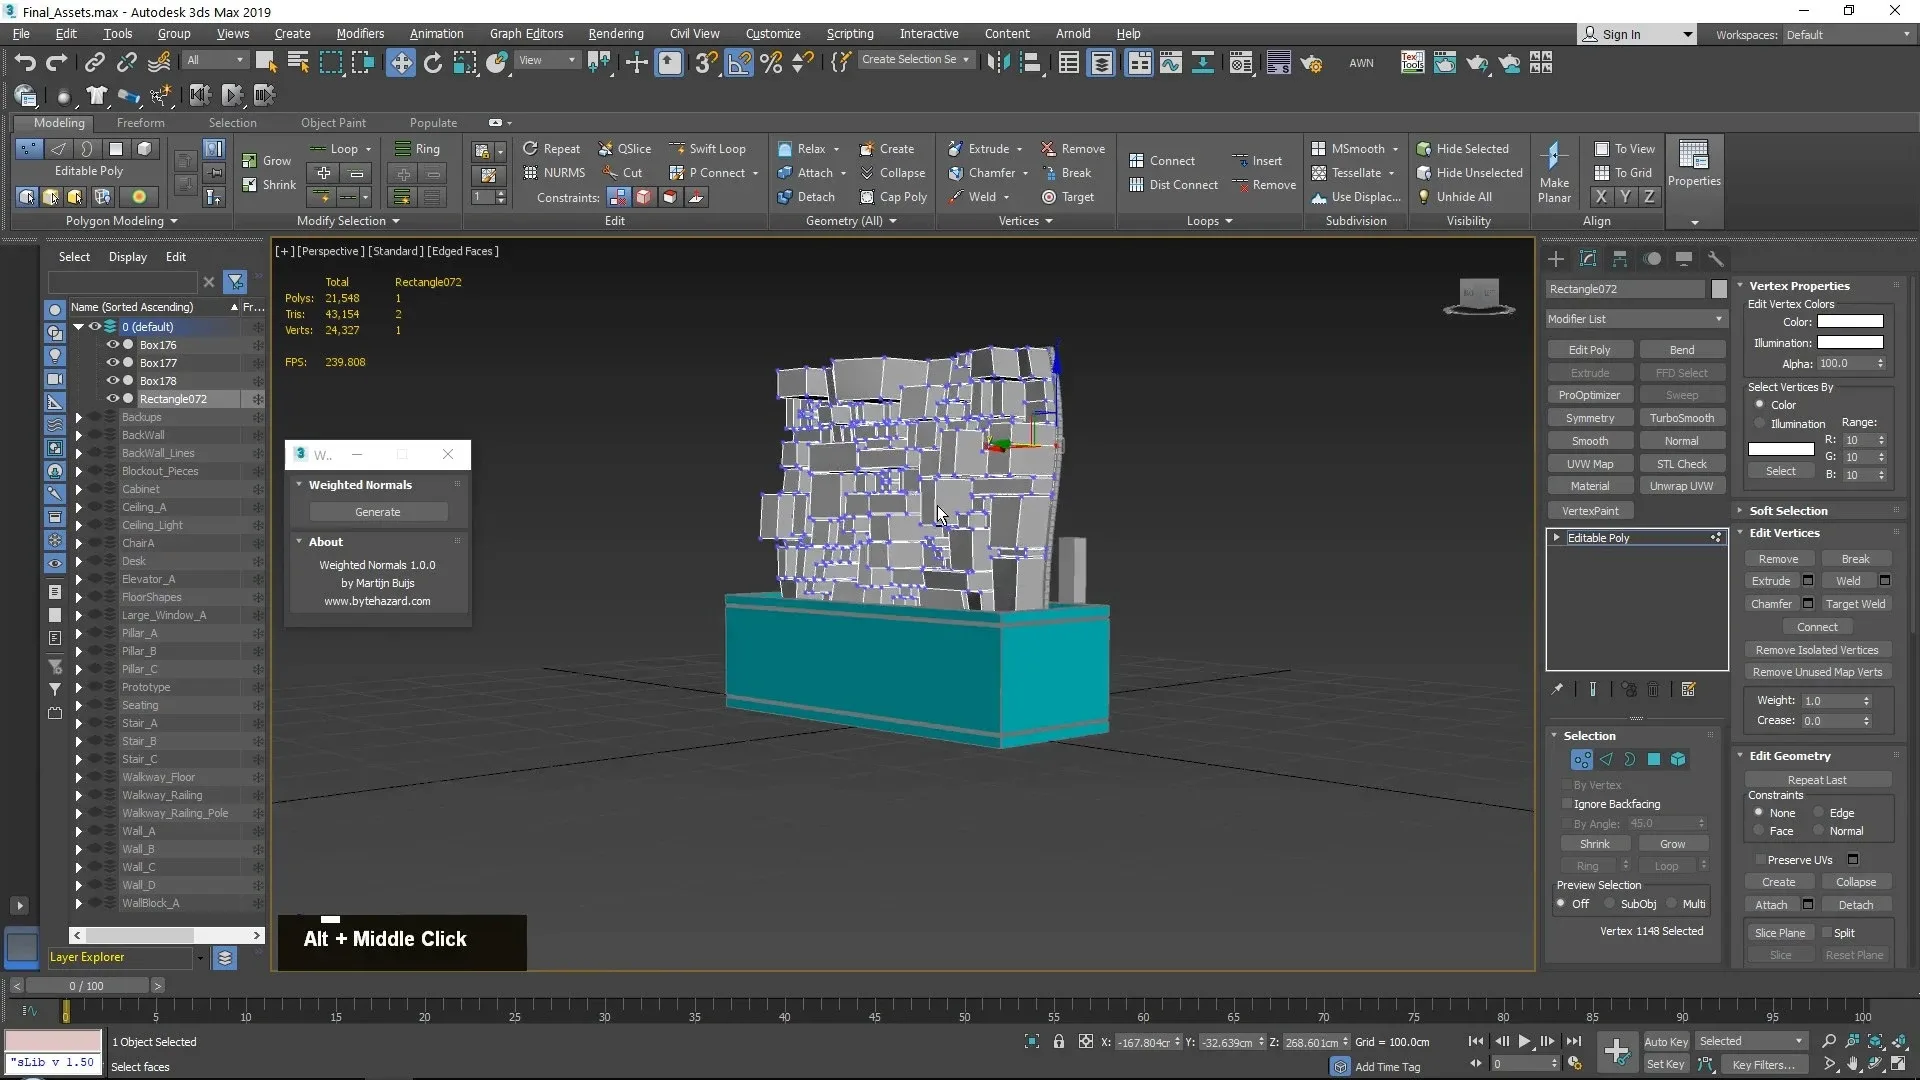Select Edge sub-object level in Selection rollout

[1606, 760]
